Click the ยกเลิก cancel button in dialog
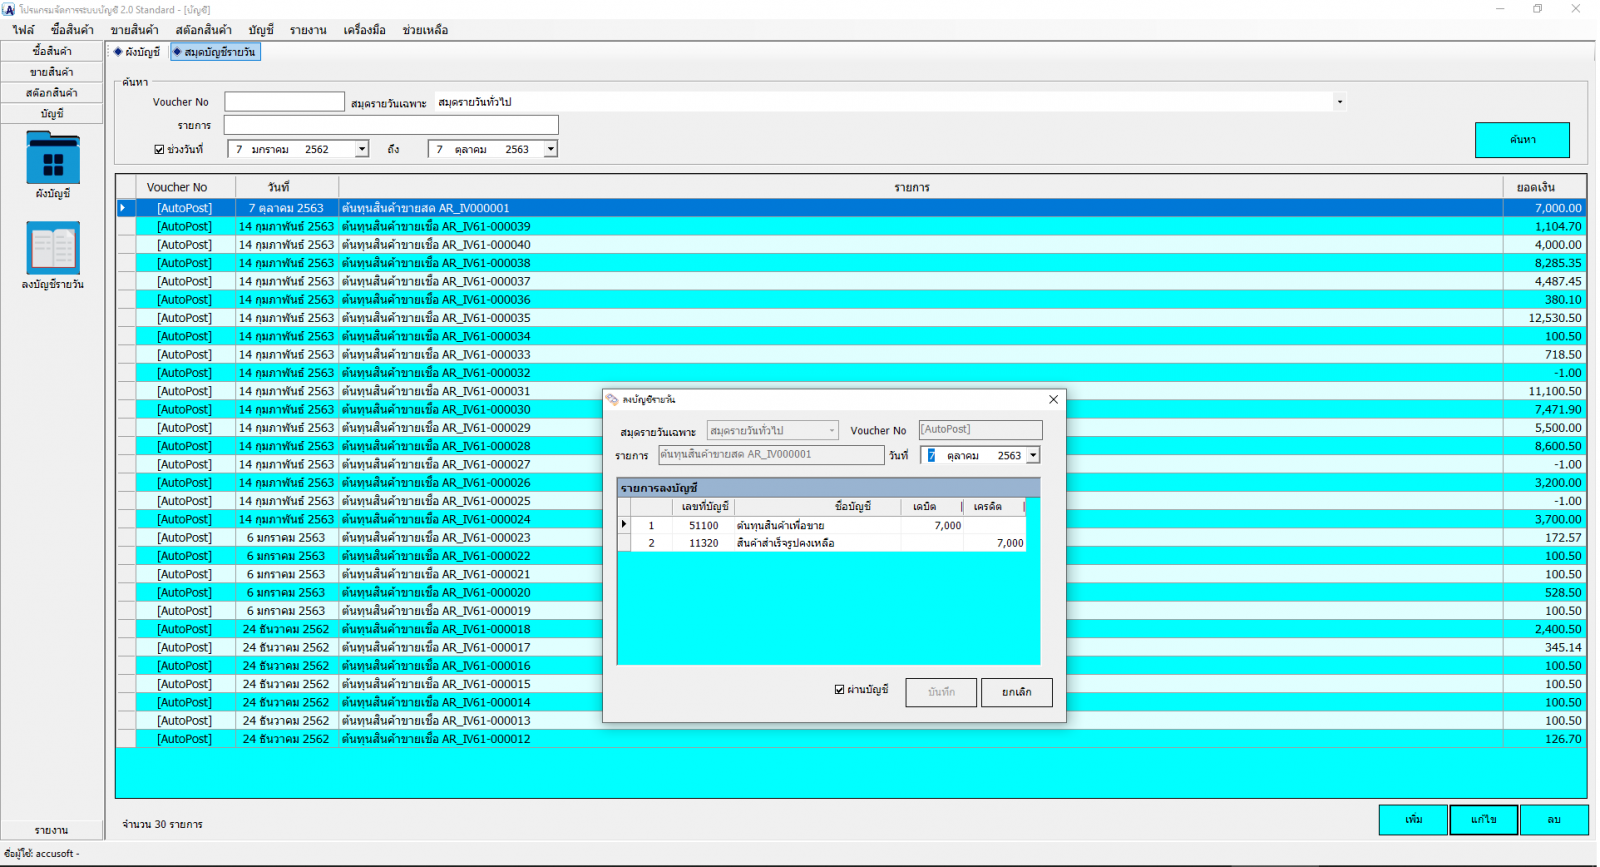Image resolution: width=1600 pixels, height=867 pixels. (1016, 692)
